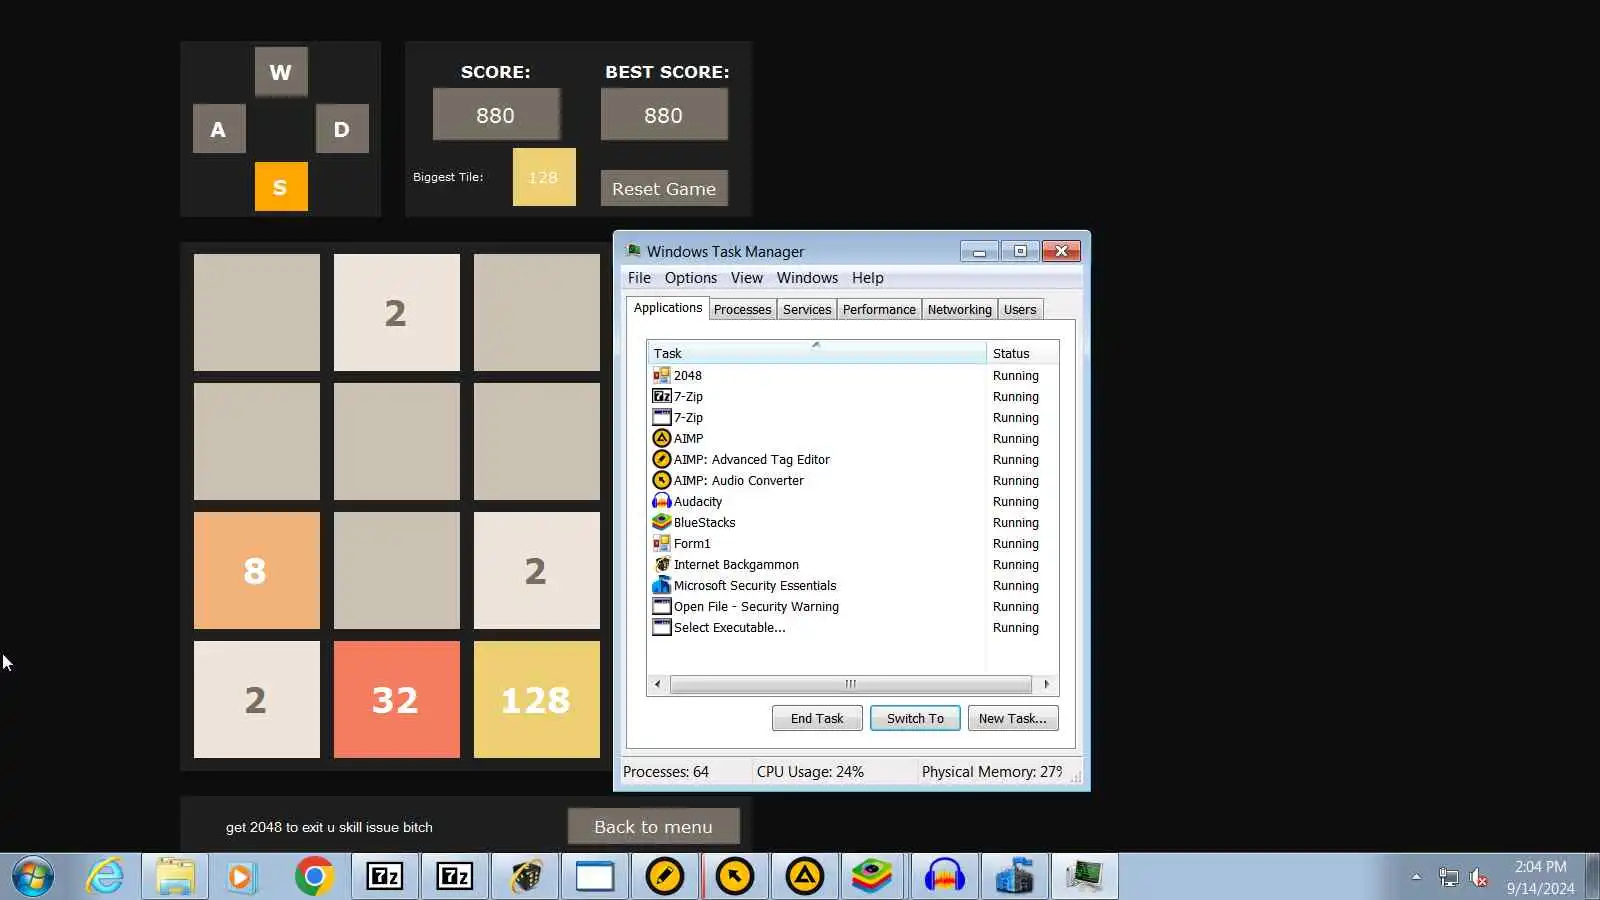This screenshot has width=1600, height=900.
Task: Click the task list horizontal scrollbar thumb
Action: [x=851, y=684]
